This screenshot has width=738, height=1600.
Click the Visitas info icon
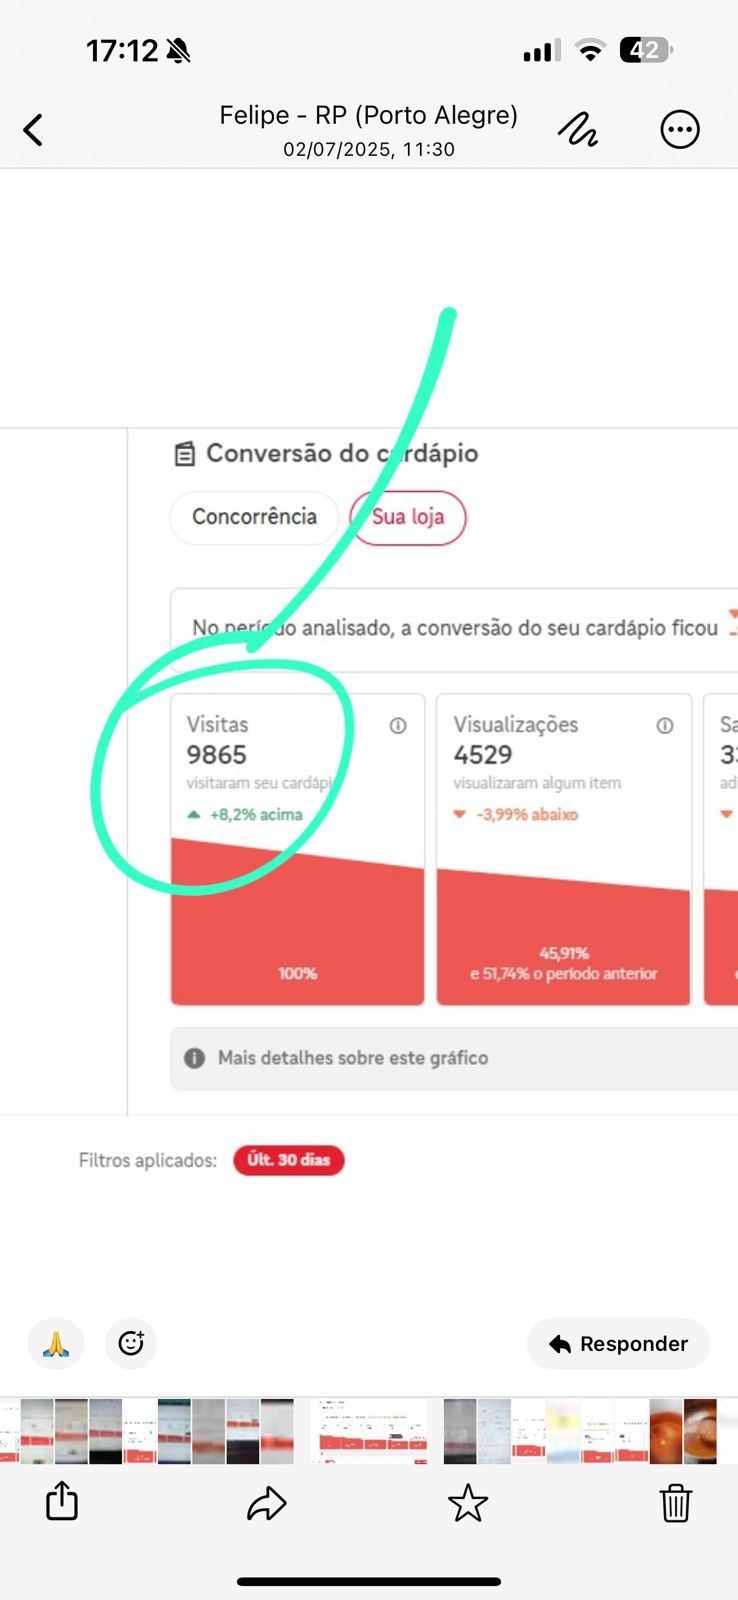coord(398,726)
